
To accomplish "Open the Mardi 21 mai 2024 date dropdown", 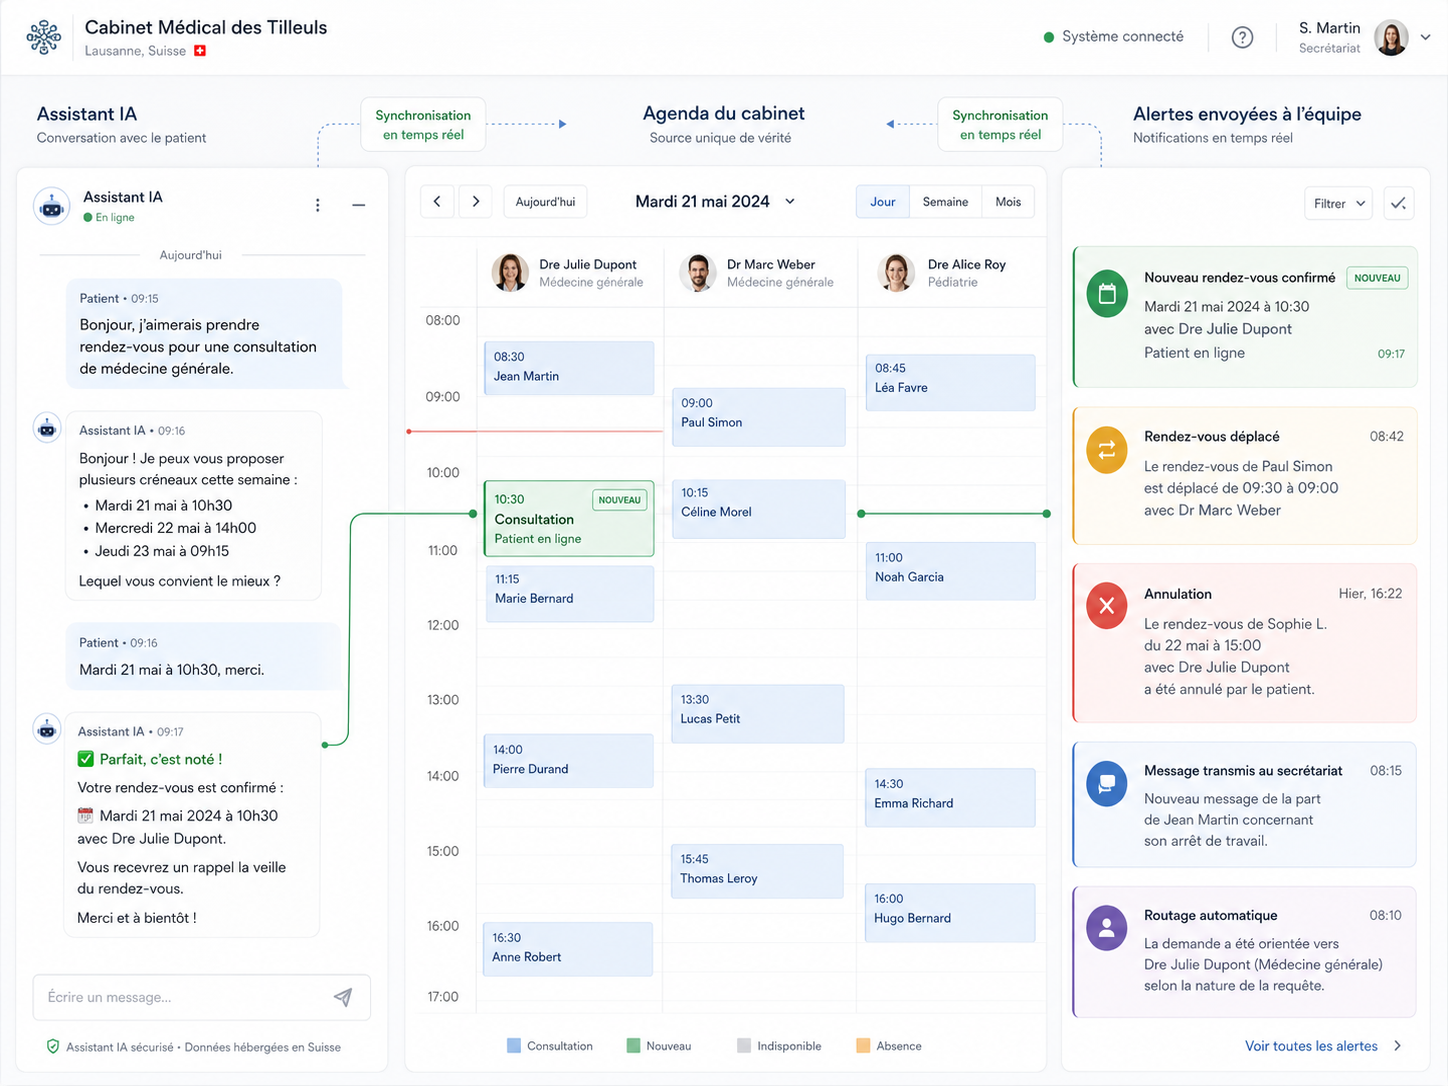I will pyautogui.click(x=714, y=201).
